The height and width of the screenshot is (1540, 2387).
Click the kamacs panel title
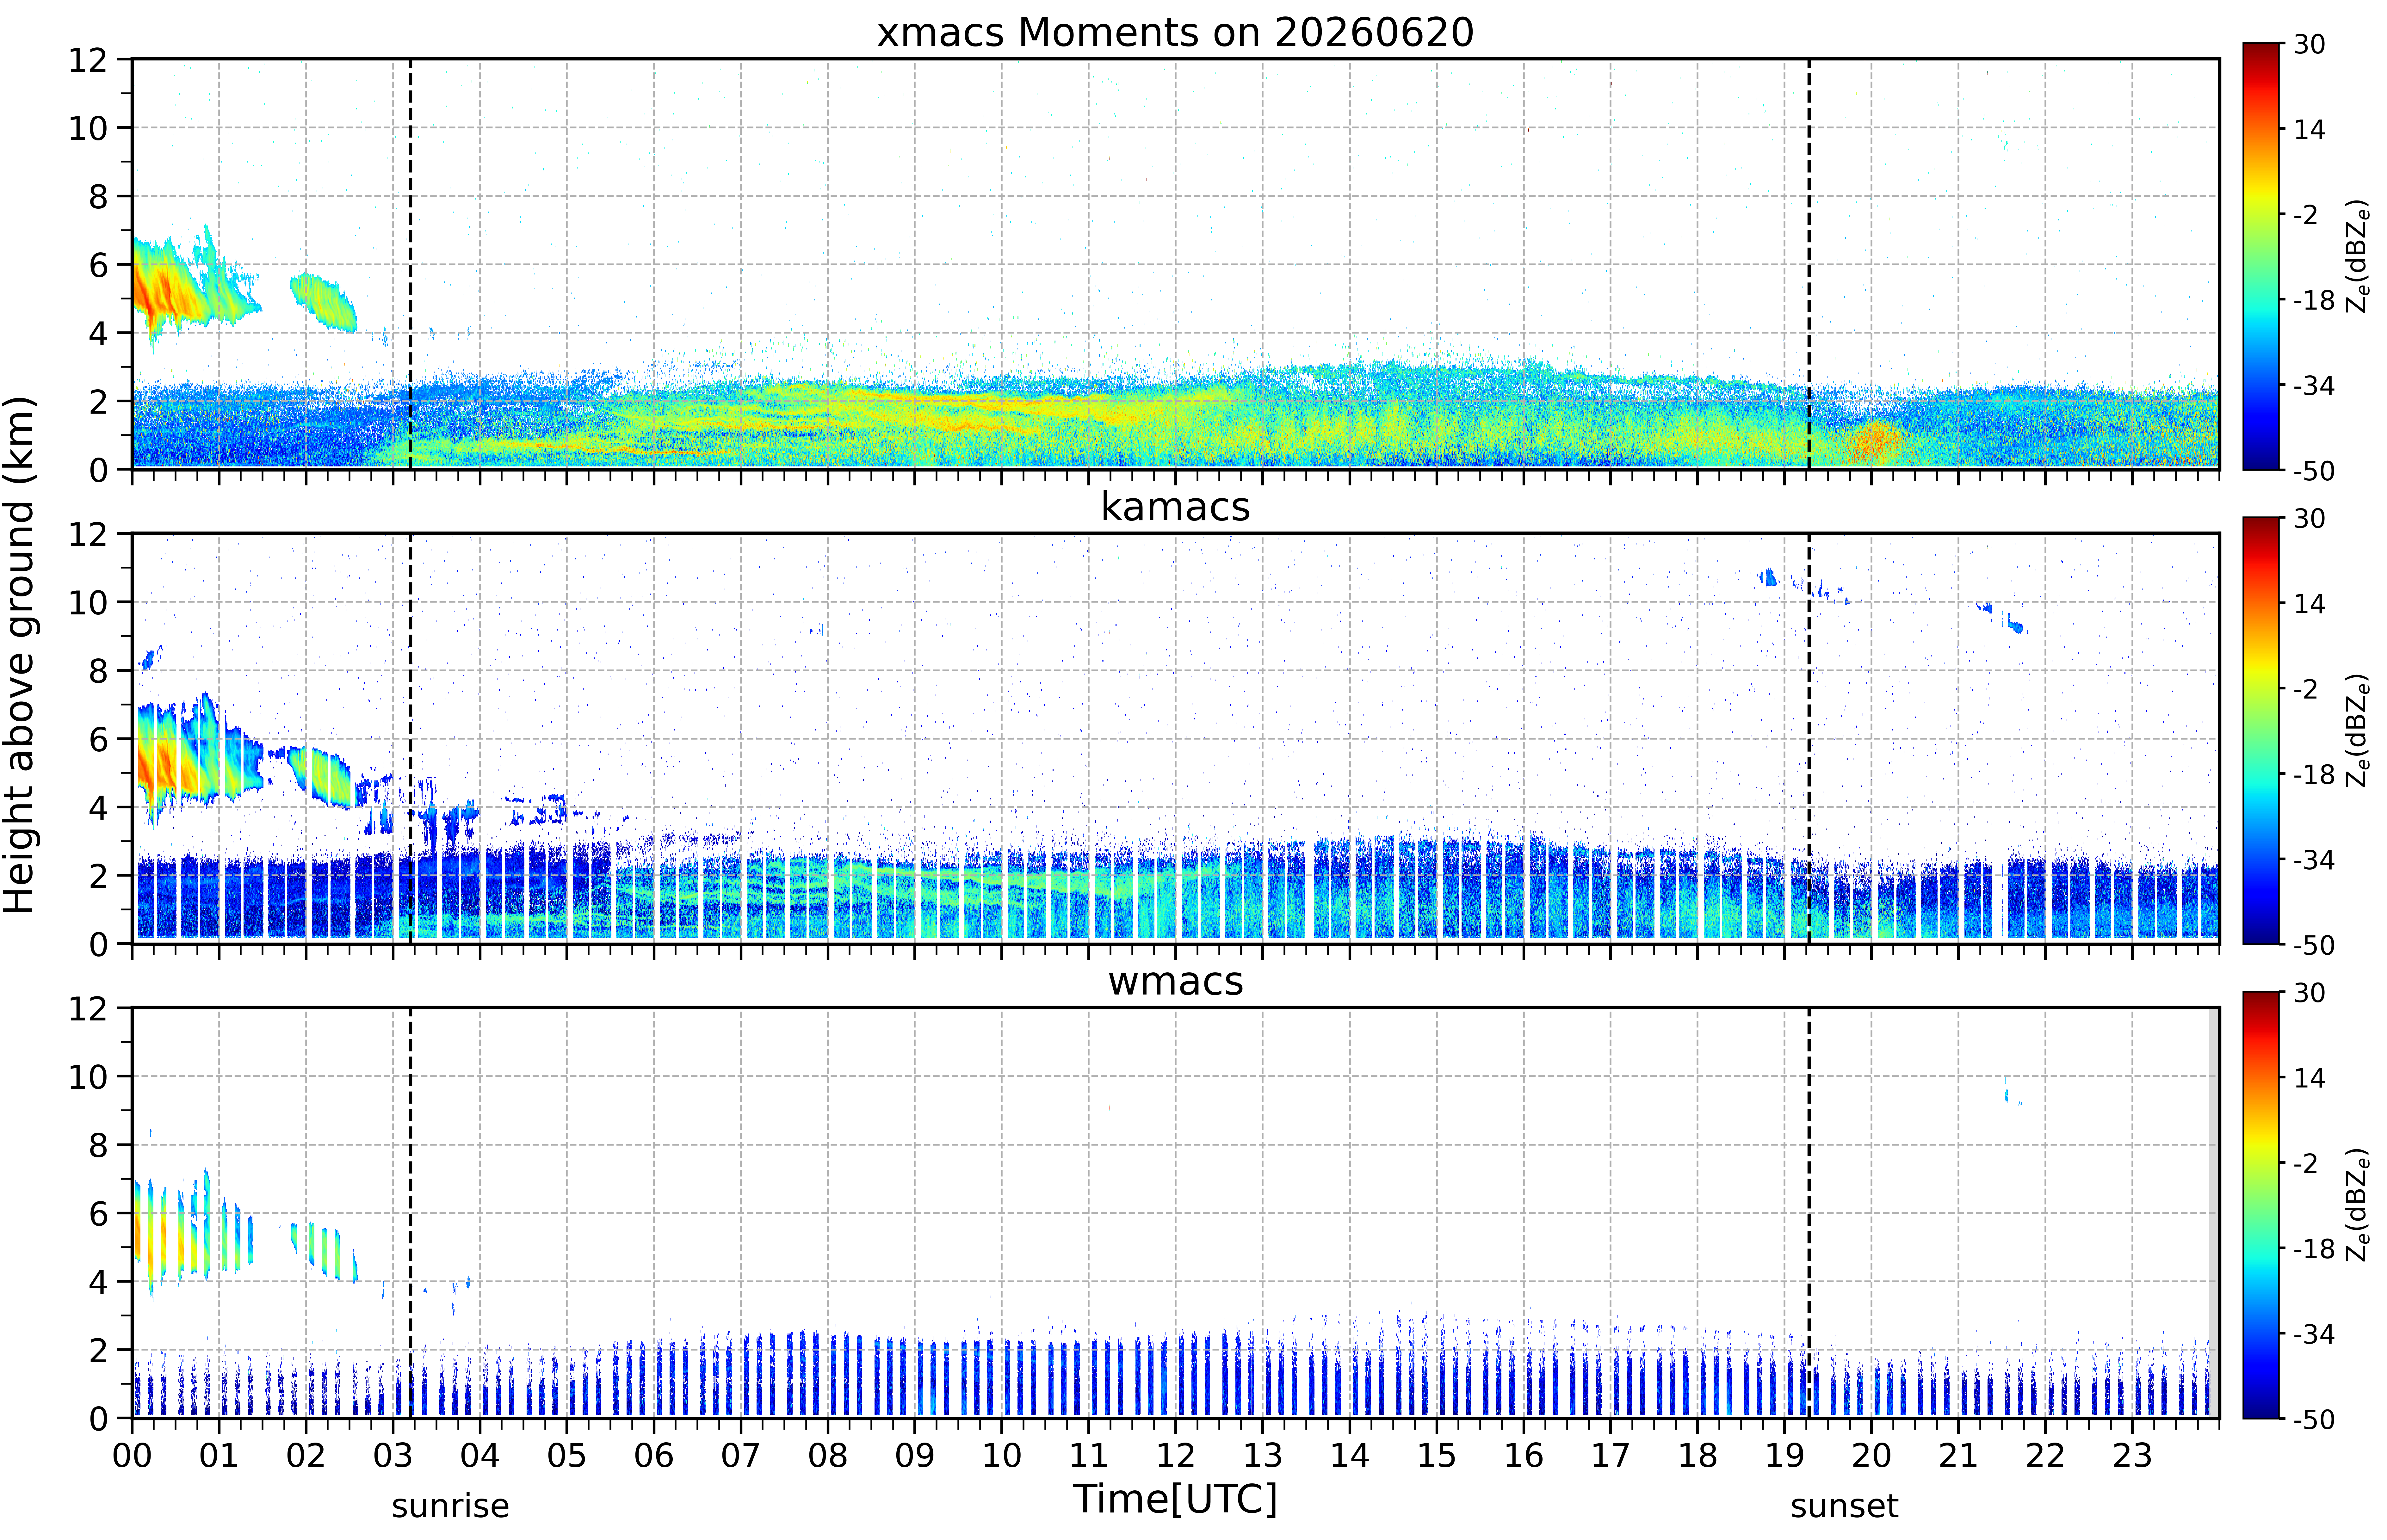pos(1175,507)
